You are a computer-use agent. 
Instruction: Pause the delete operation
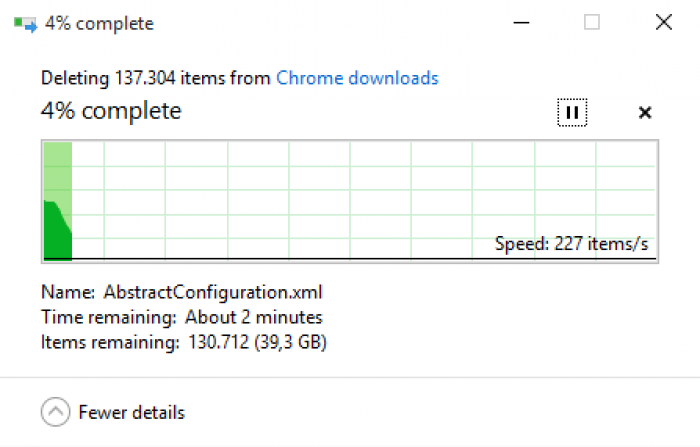[x=572, y=113]
